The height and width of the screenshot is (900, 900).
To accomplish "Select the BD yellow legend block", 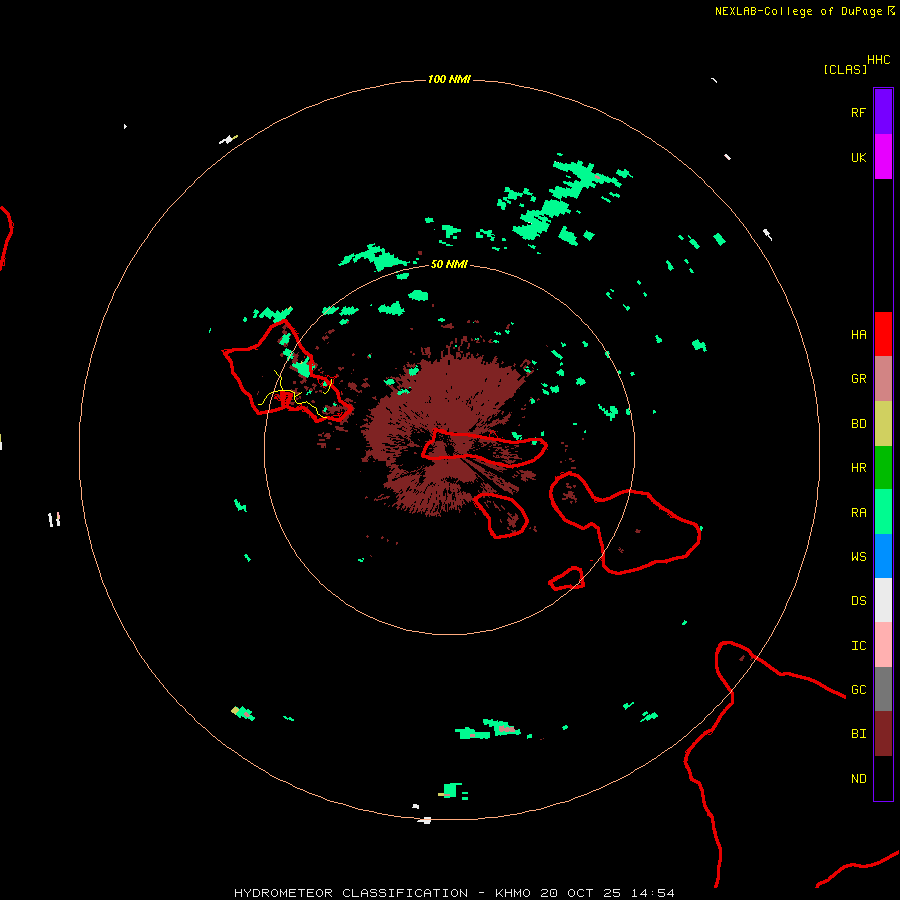I will click(x=883, y=423).
